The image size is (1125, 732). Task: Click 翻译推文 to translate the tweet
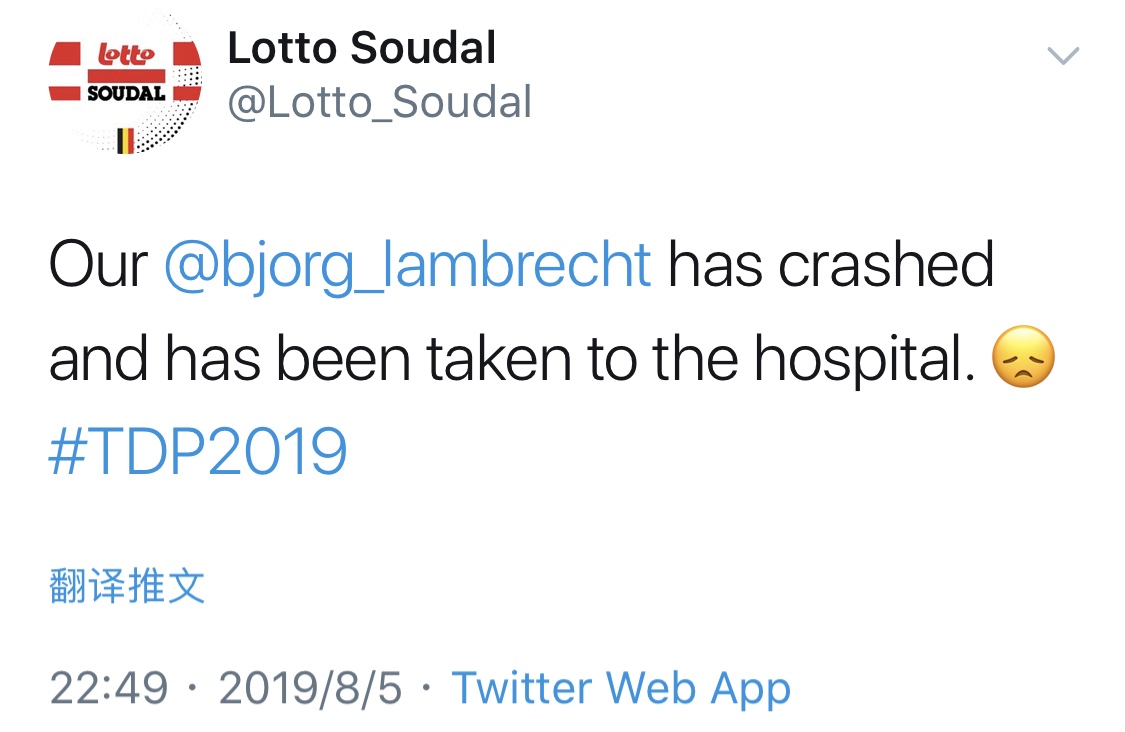127,585
